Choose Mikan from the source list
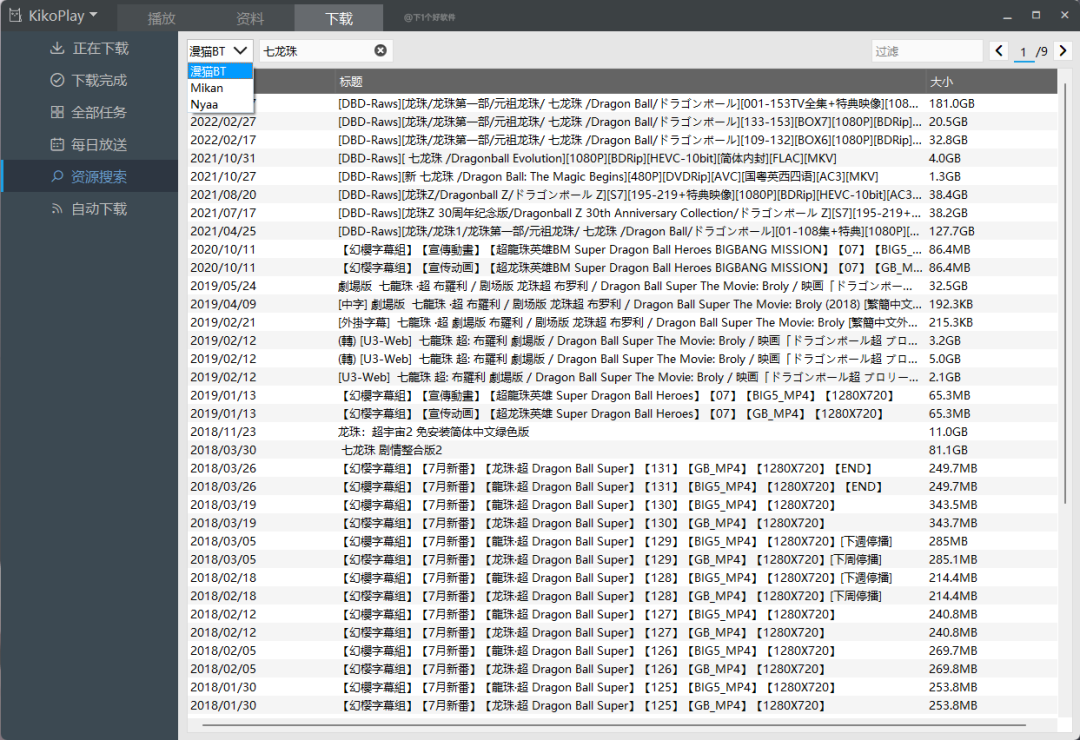1080x740 pixels. coord(207,88)
